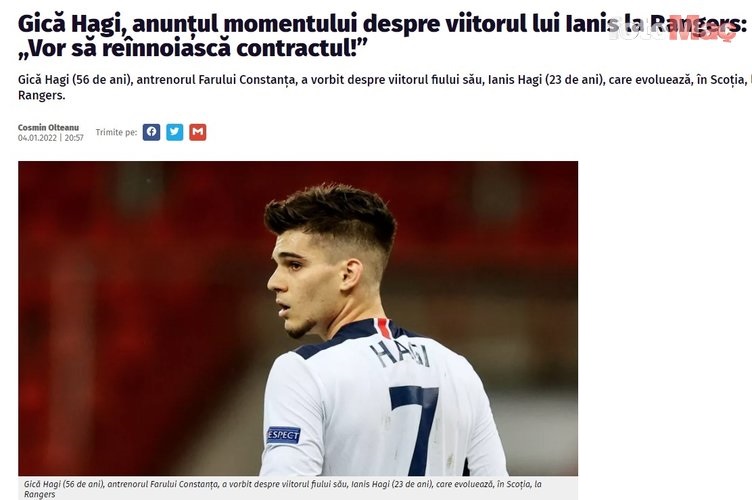The height and width of the screenshot is (500, 752).
Task: Click the publication date 04.01.2022
Action: (x=37, y=138)
